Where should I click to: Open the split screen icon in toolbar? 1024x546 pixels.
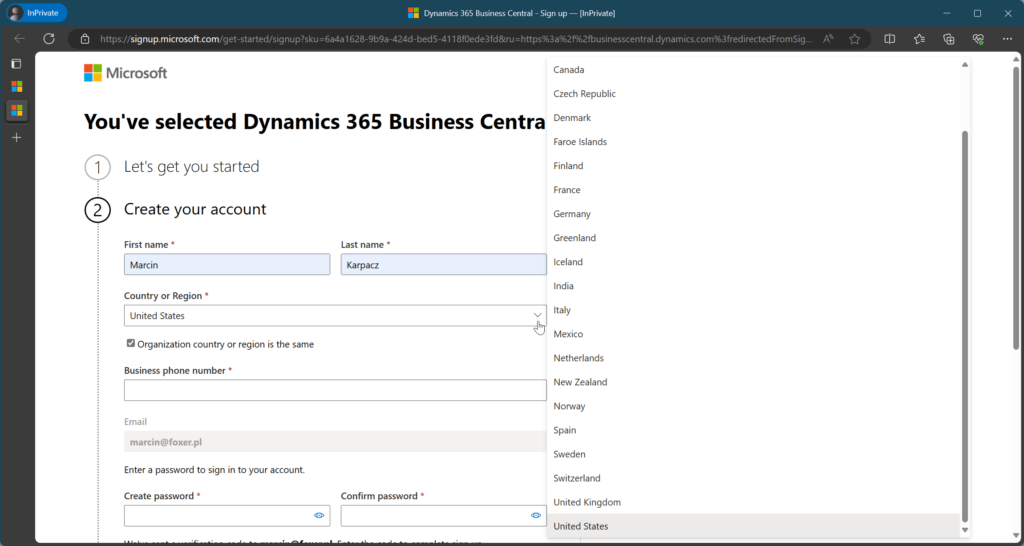click(x=890, y=39)
